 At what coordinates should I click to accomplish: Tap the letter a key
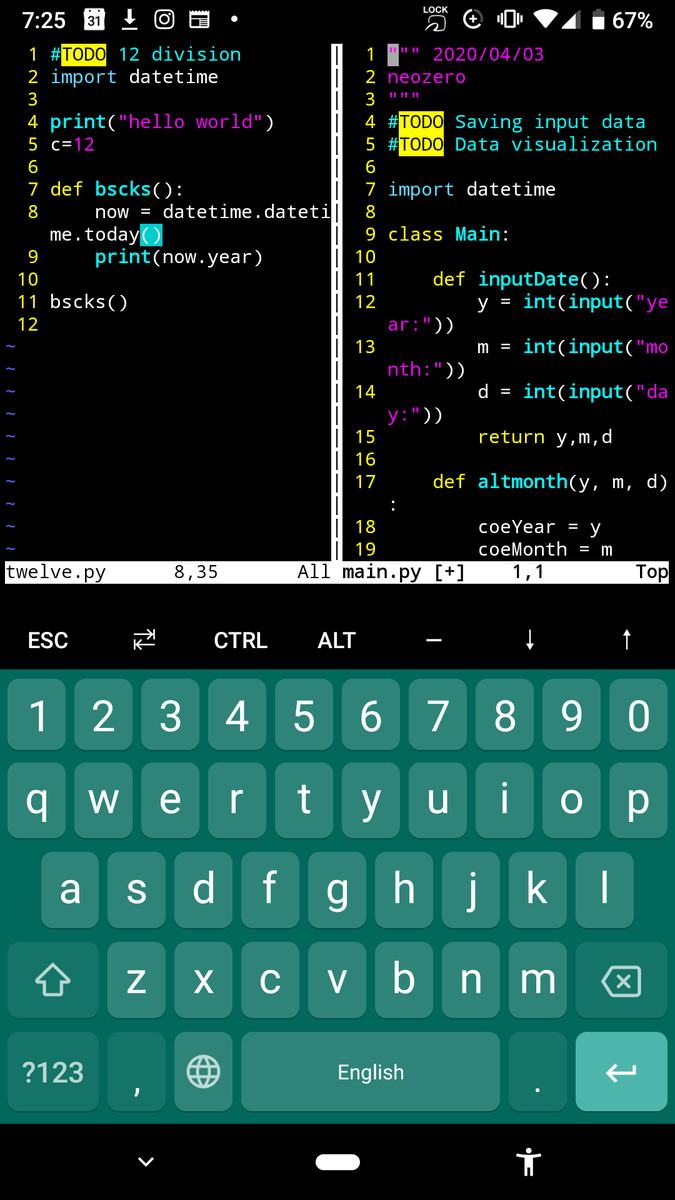click(x=70, y=890)
